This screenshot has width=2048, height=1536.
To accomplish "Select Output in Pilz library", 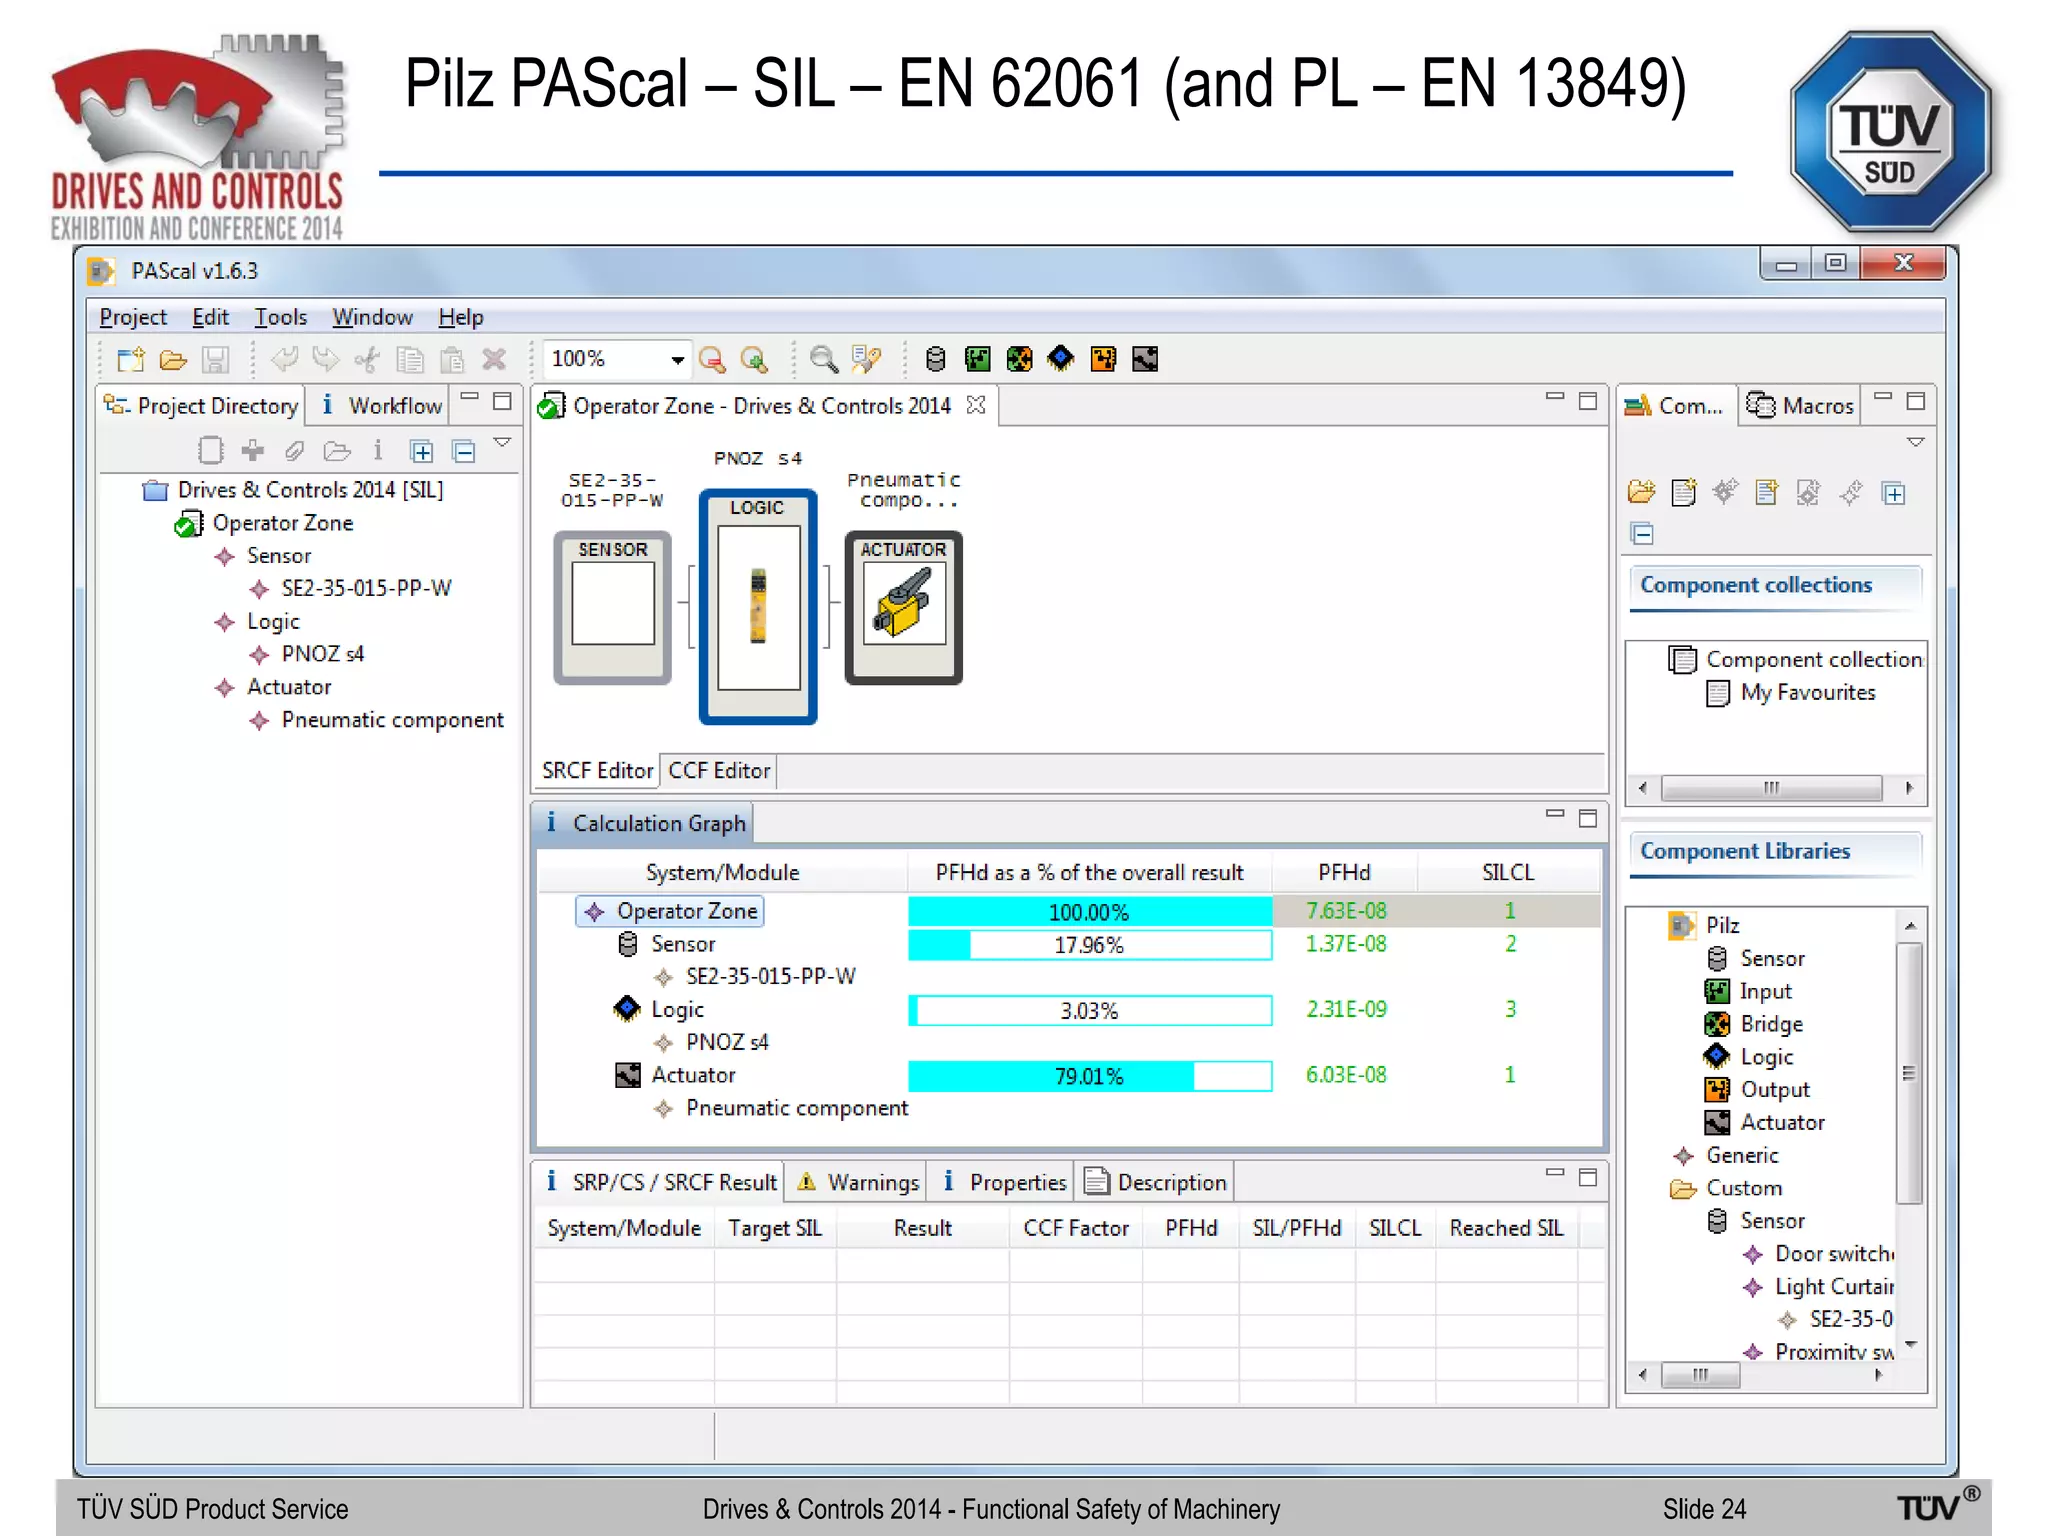I will tap(1774, 1090).
